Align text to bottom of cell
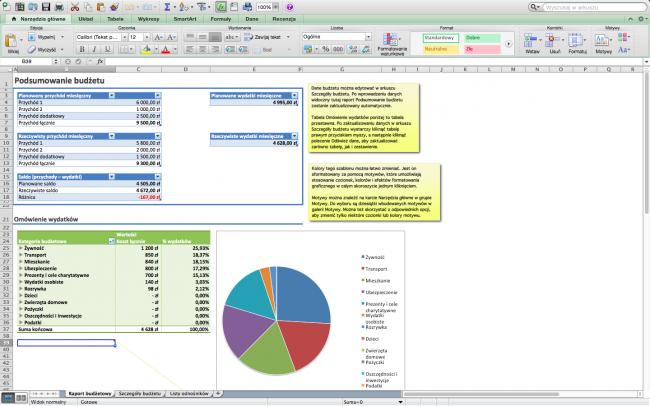 215,37
